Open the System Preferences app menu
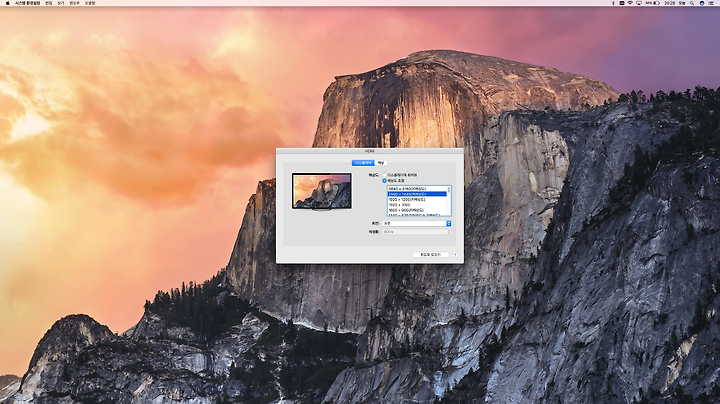This screenshot has height=404, width=720. (27, 3)
